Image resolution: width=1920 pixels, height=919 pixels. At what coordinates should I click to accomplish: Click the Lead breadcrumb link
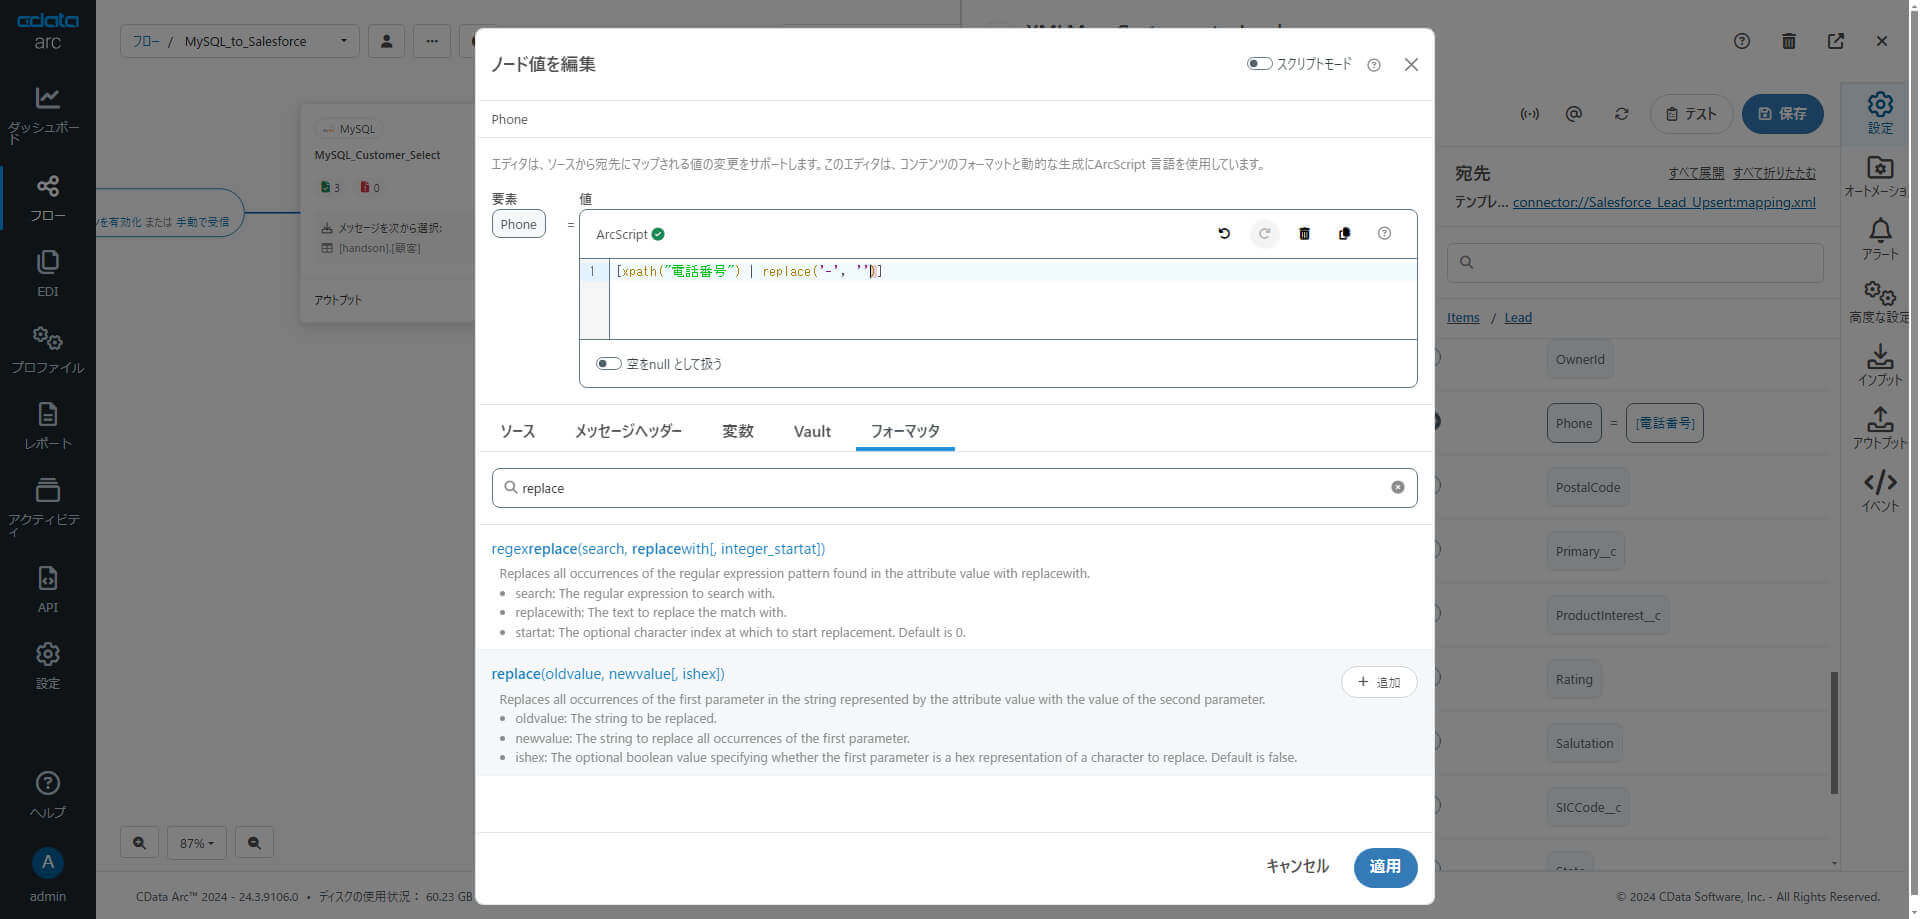click(1518, 318)
